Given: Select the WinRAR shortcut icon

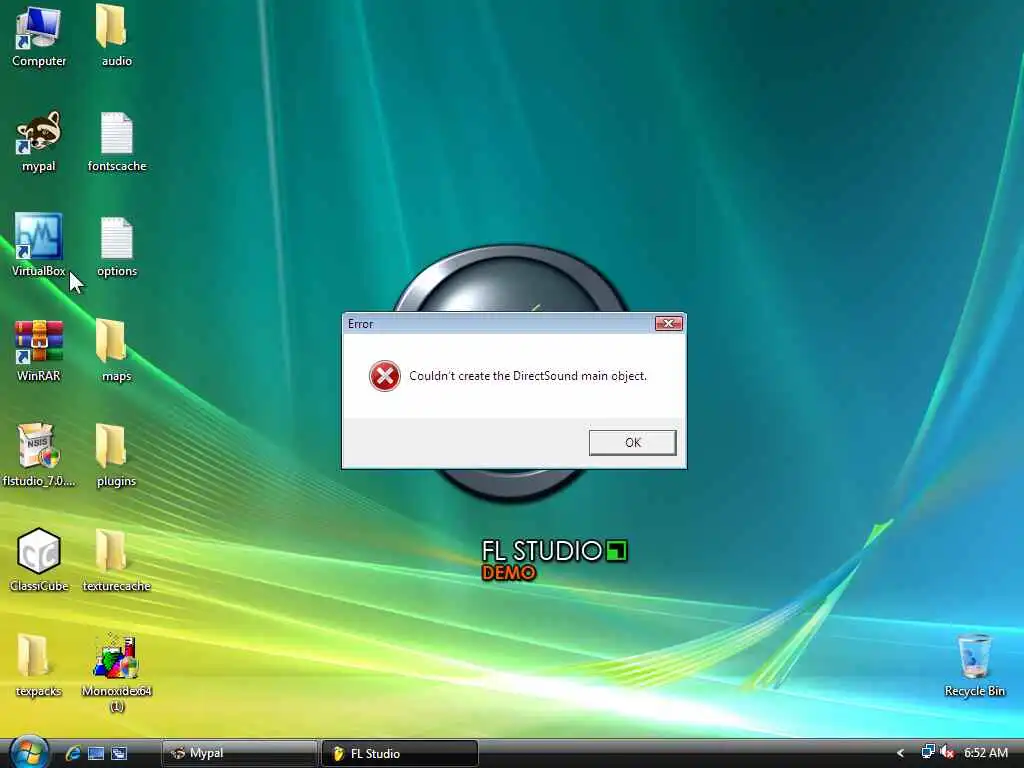Looking at the screenshot, I should pyautogui.click(x=39, y=351).
